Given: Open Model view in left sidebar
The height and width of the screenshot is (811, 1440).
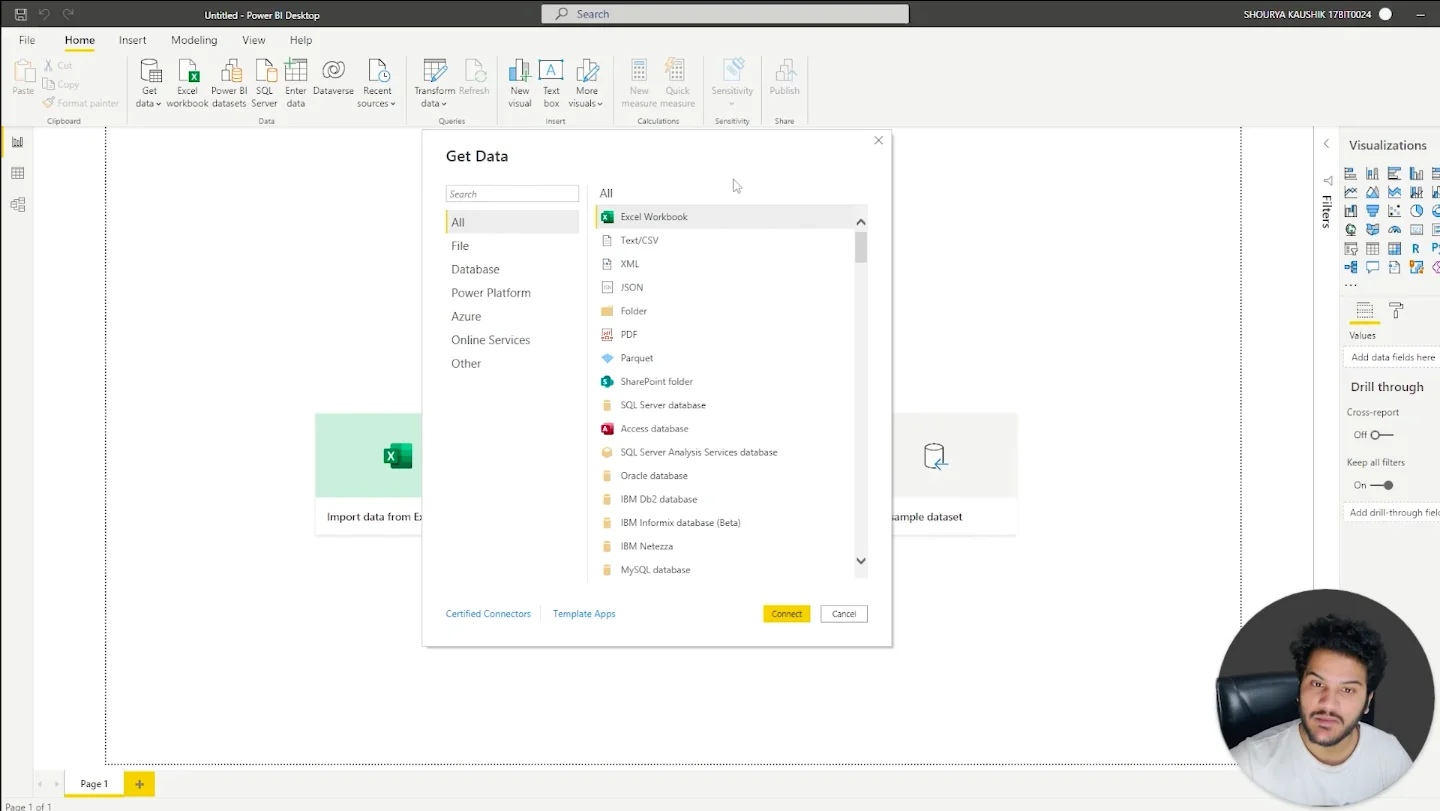Looking at the screenshot, I should (17, 205).
